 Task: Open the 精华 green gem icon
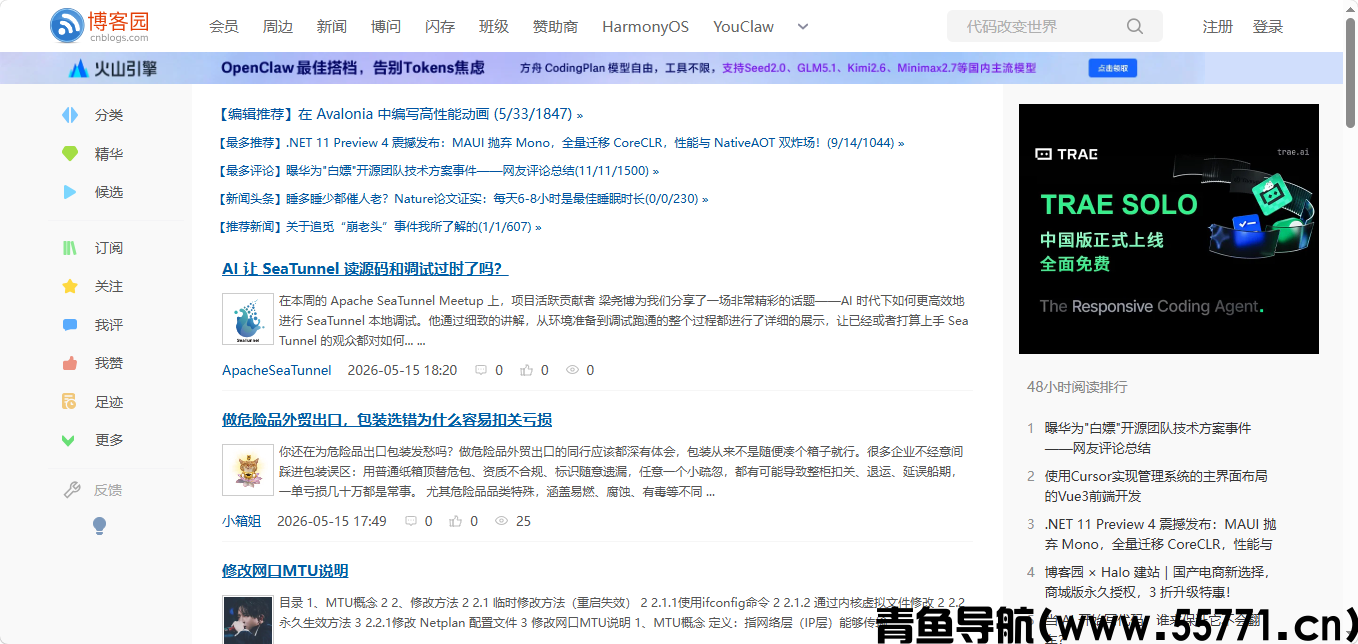coord(70,154)
